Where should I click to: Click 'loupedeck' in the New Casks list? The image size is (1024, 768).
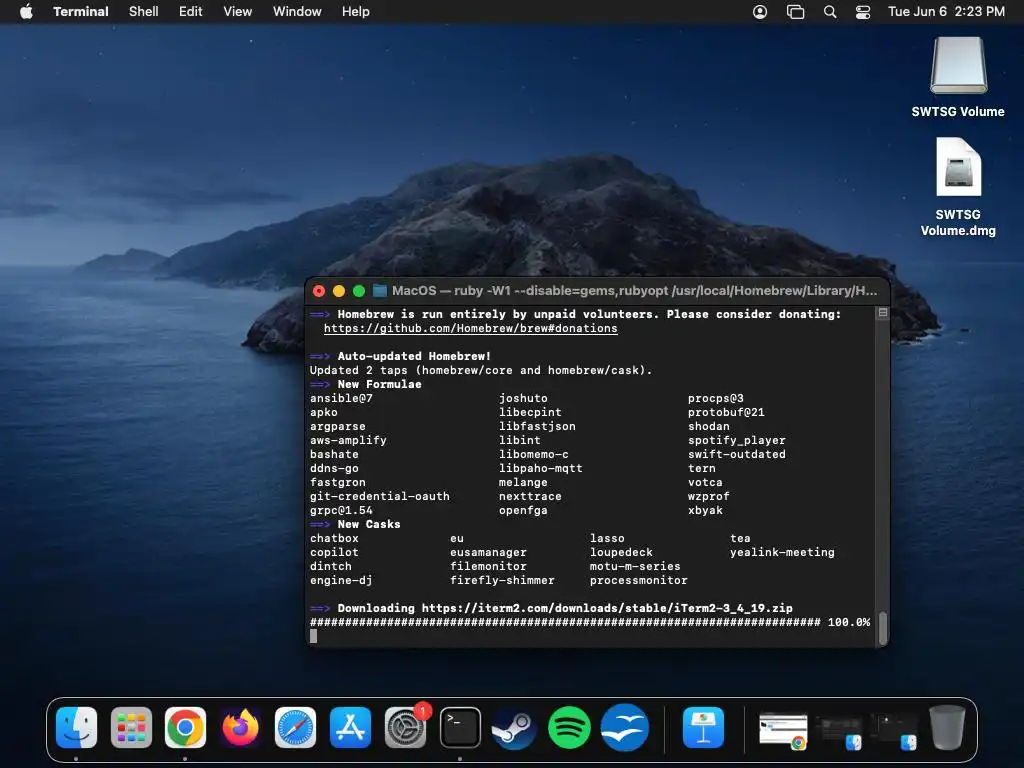(x=621, y=552)
